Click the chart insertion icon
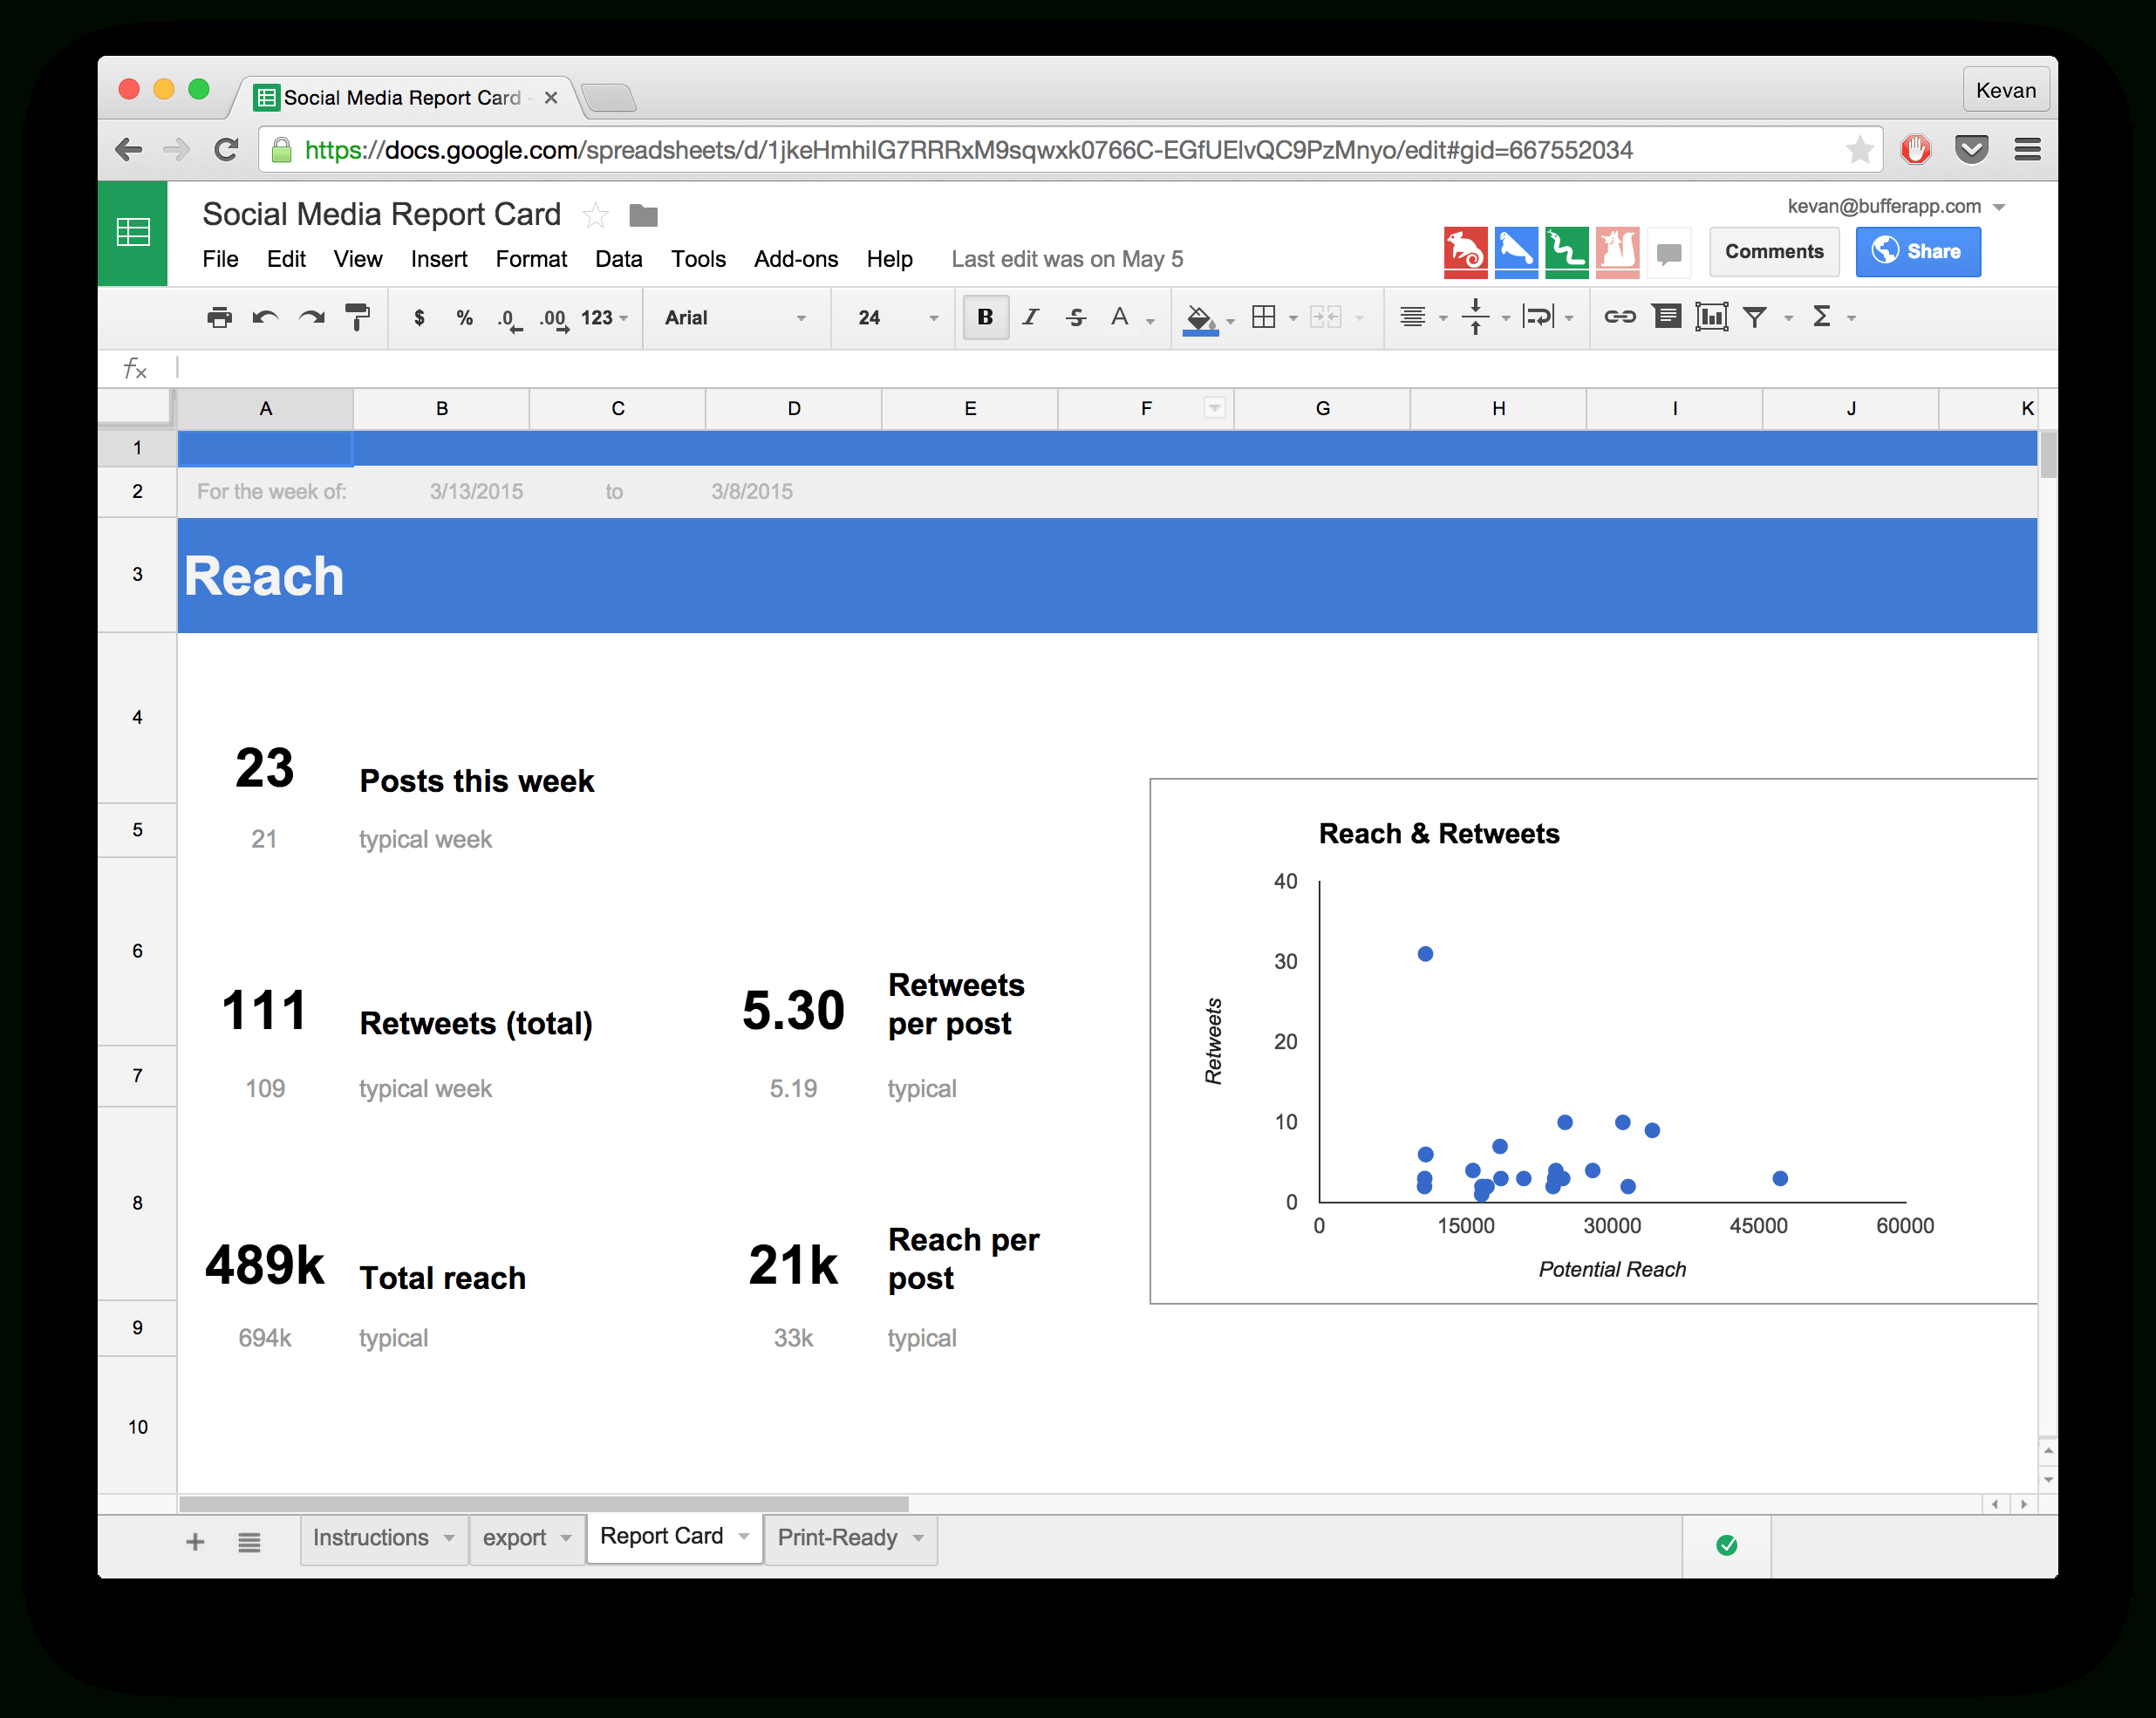 point(1713,317)
